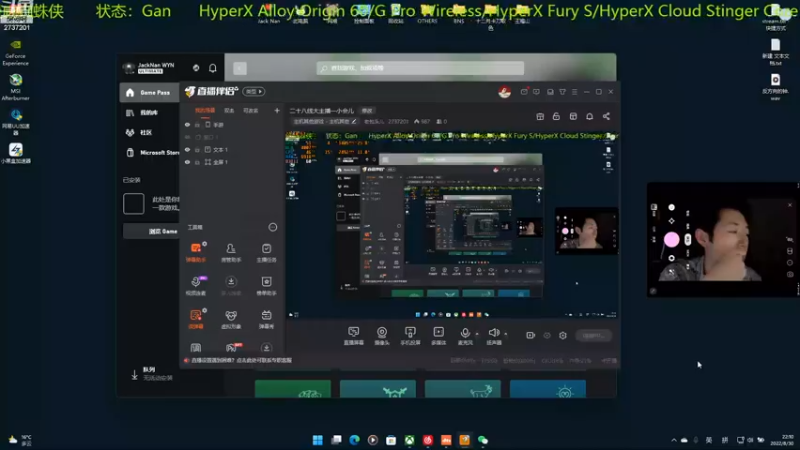
Task: Go to Game Pass in Xbox sidebar
Action: point(149,92)
